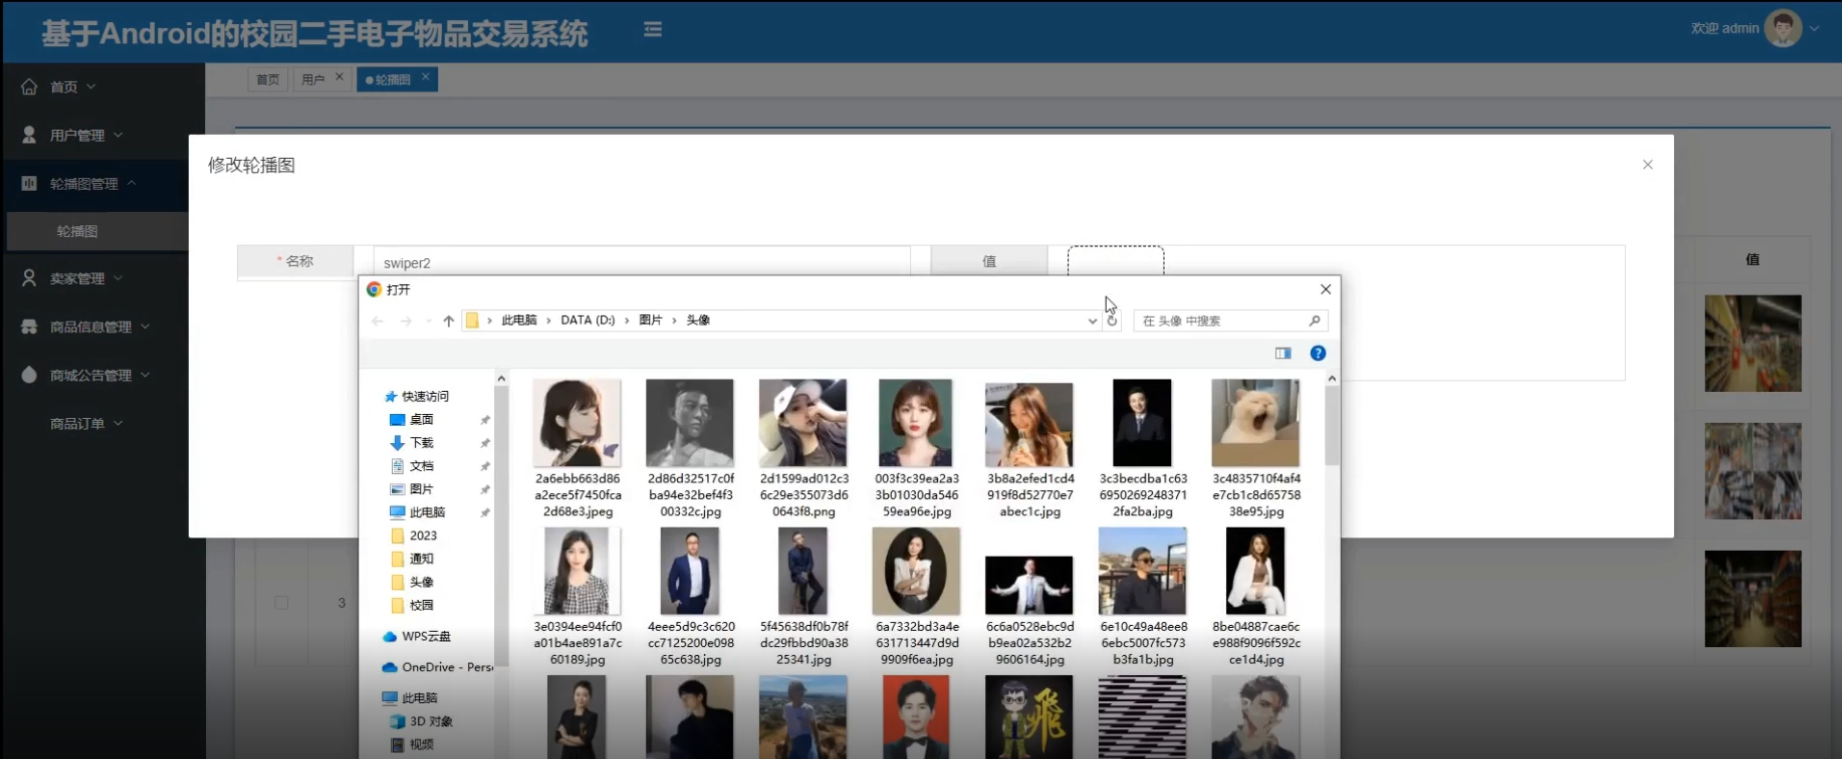Click 头像 in the address bar breadcrumb
1842x759 pixels.
click(x=698, y=320)
